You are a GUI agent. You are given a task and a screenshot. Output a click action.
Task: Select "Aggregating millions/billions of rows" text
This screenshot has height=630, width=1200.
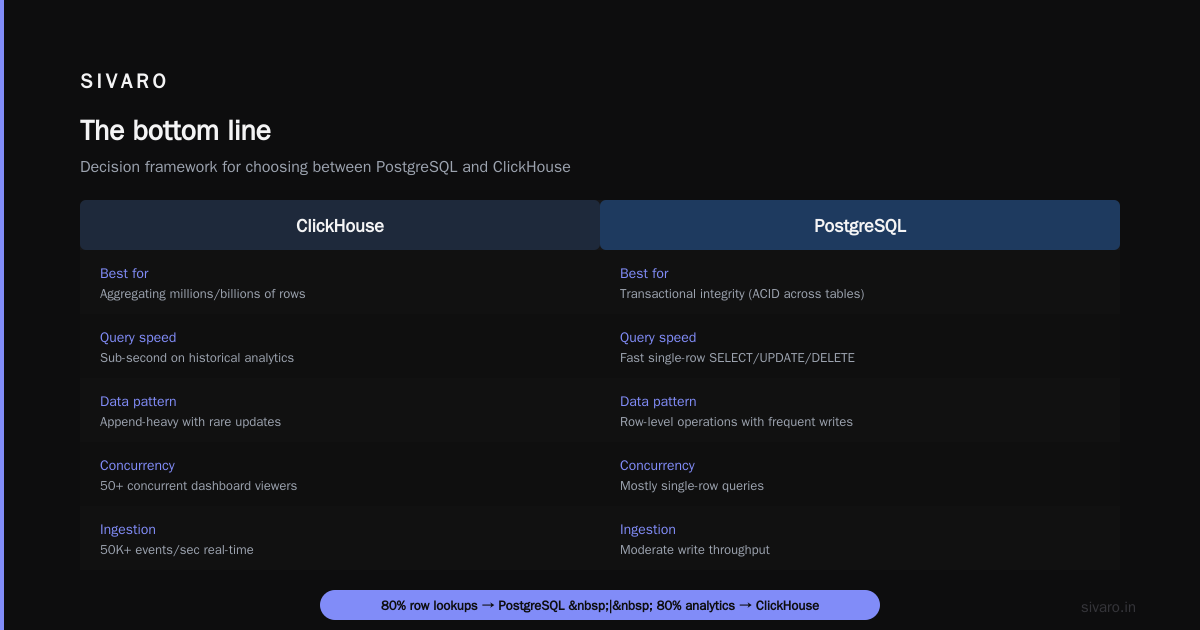tap(203, 294)
